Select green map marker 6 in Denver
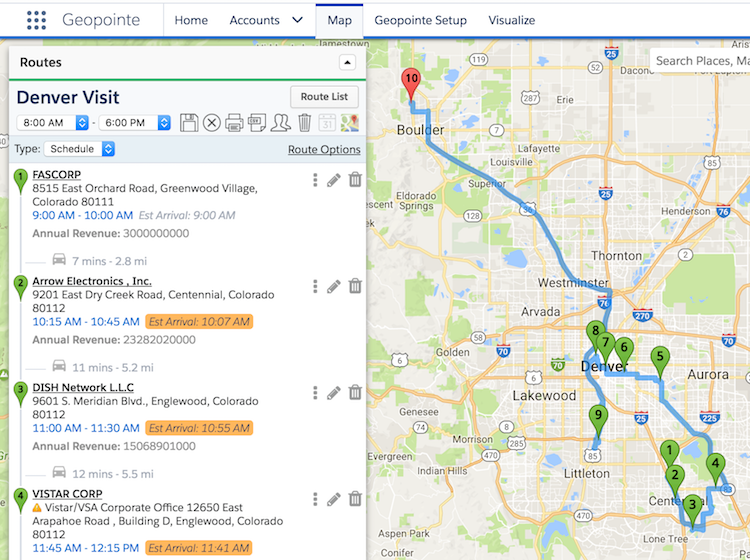 pos(624,351)
